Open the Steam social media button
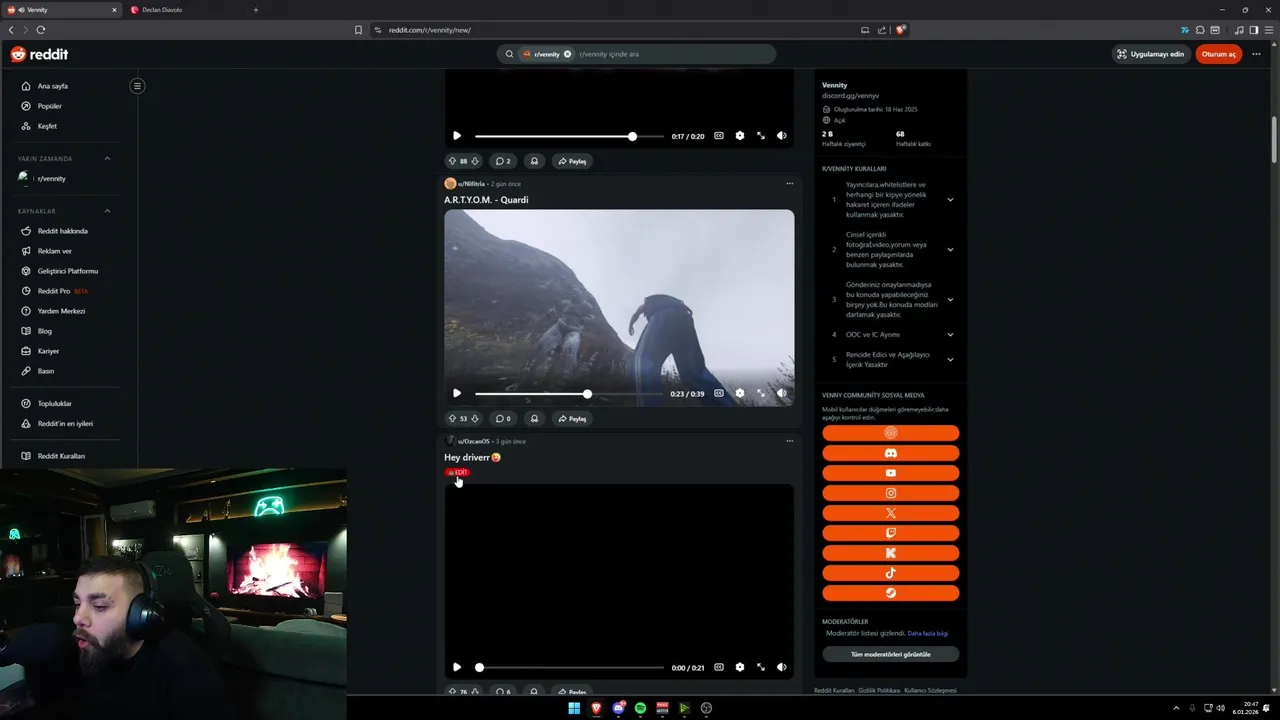This screenshot has height=720, width=1280. [x=890, y=593]
